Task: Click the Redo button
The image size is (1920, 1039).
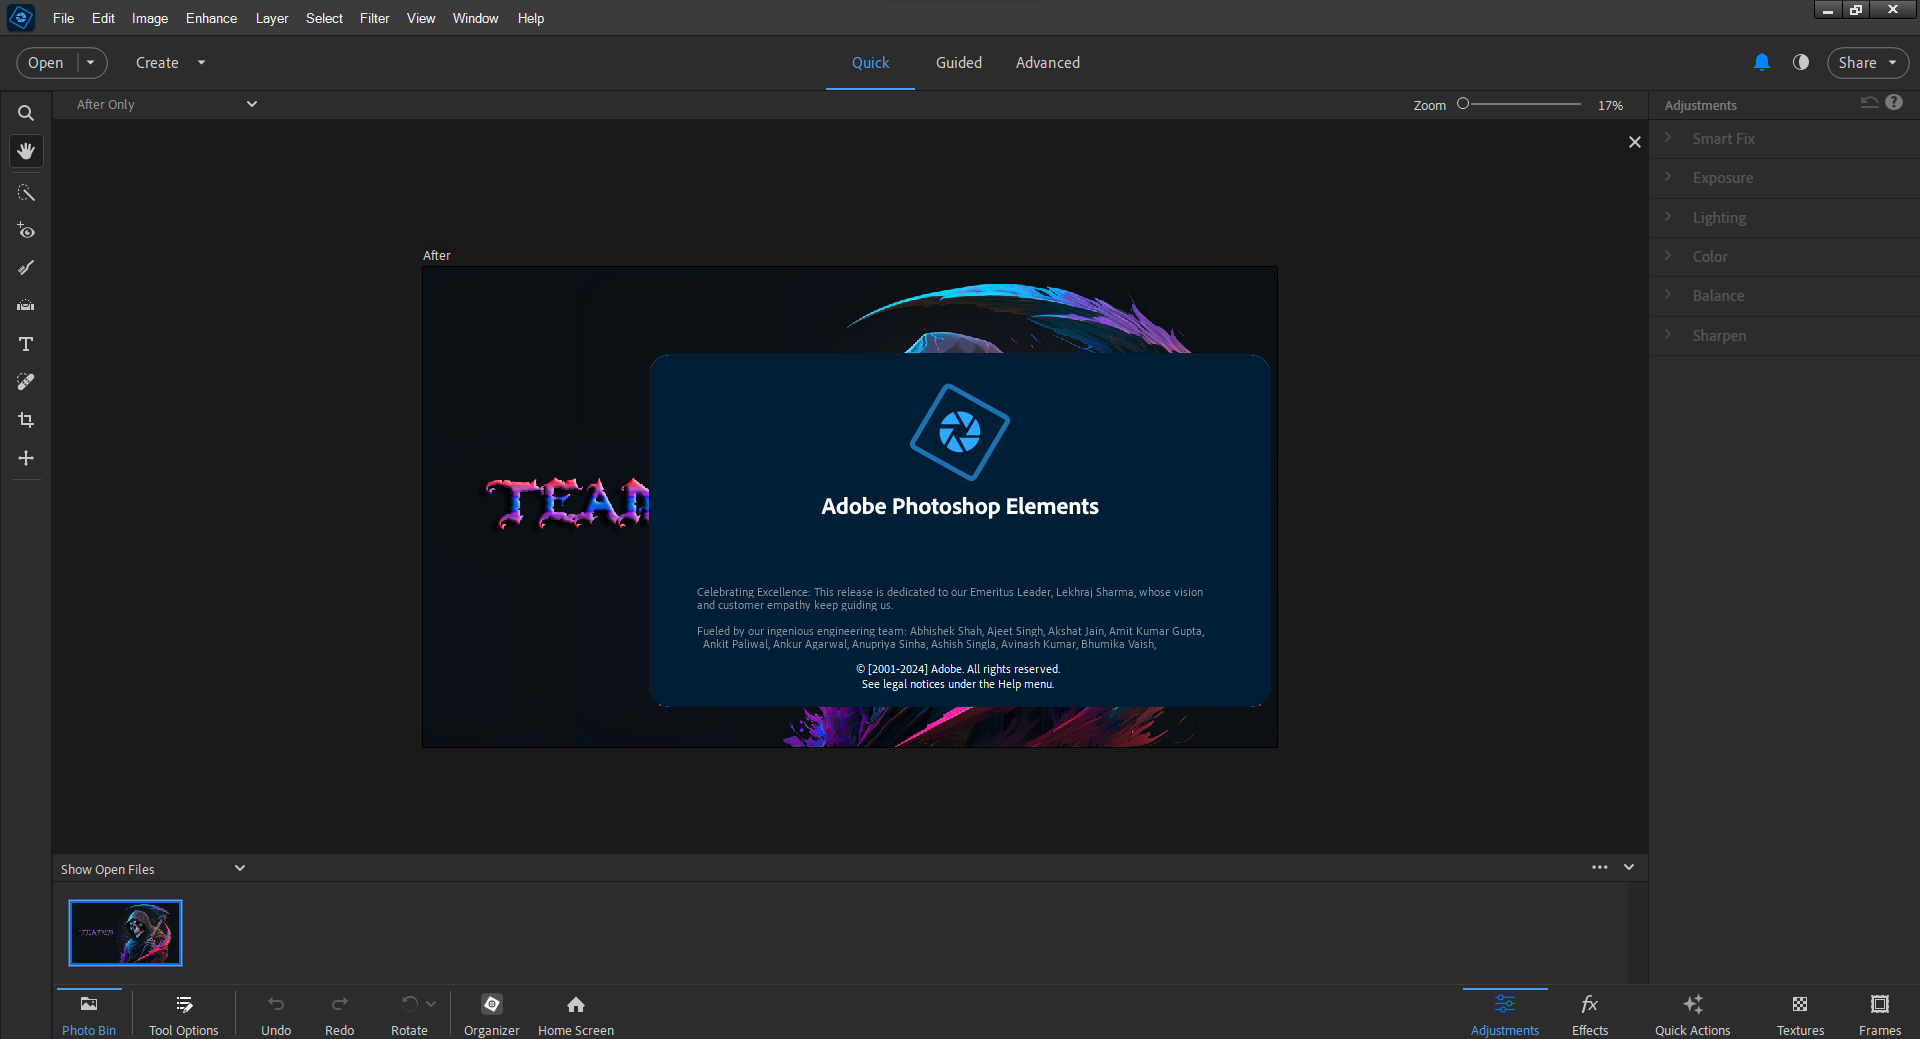Action: pos(340,1014)
